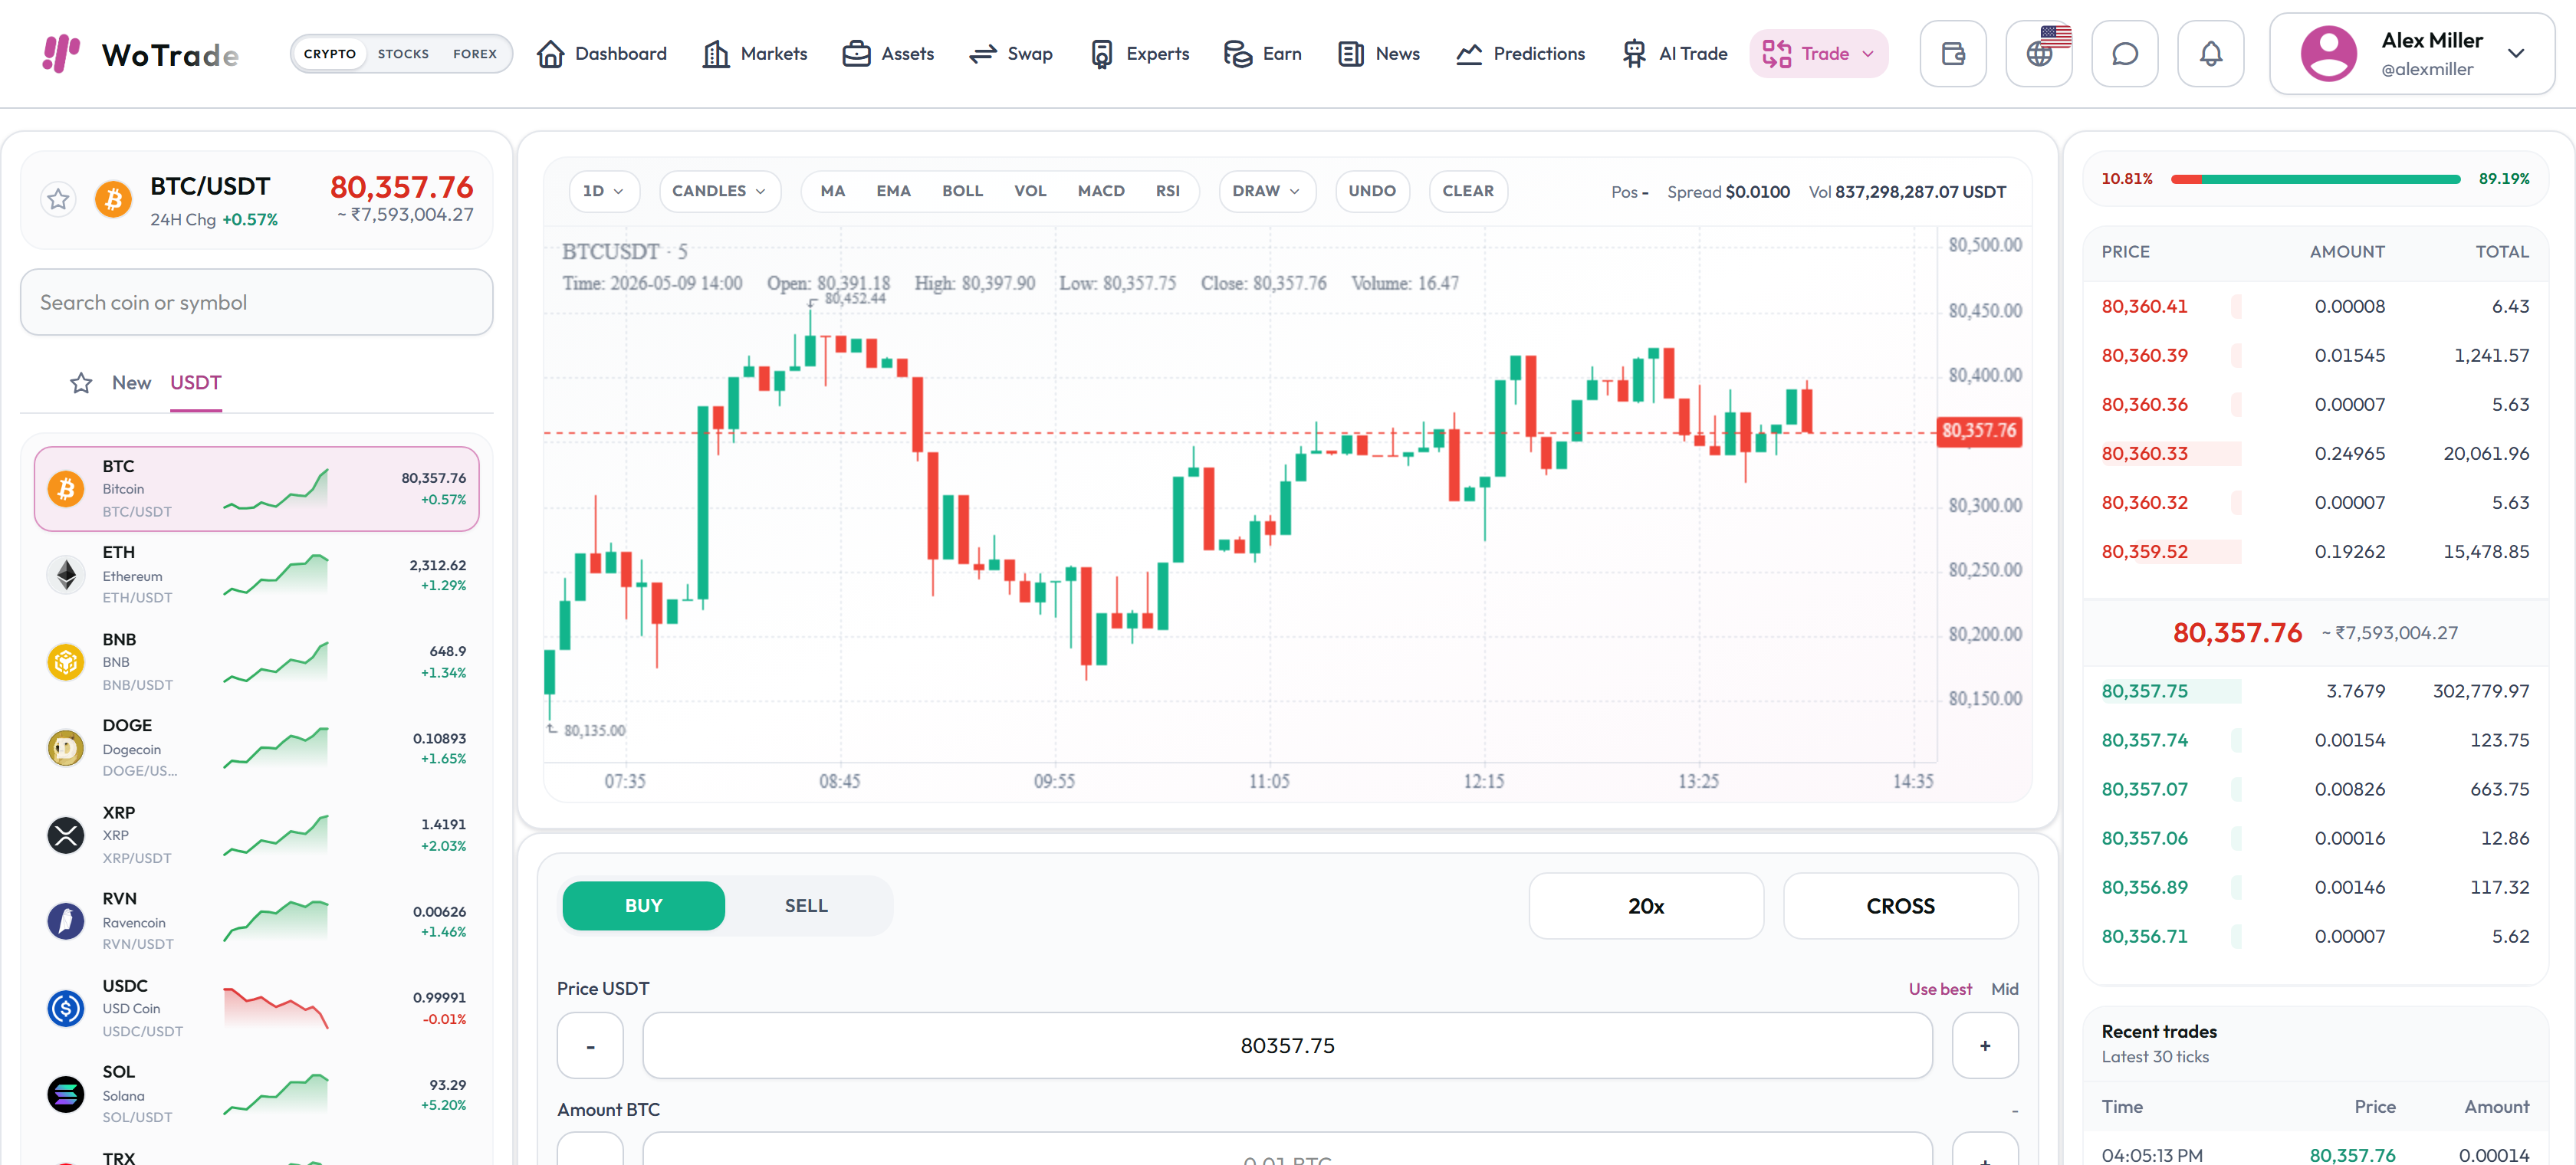
Task: Toggle the MACD indicator
Action: [1101, 191]
